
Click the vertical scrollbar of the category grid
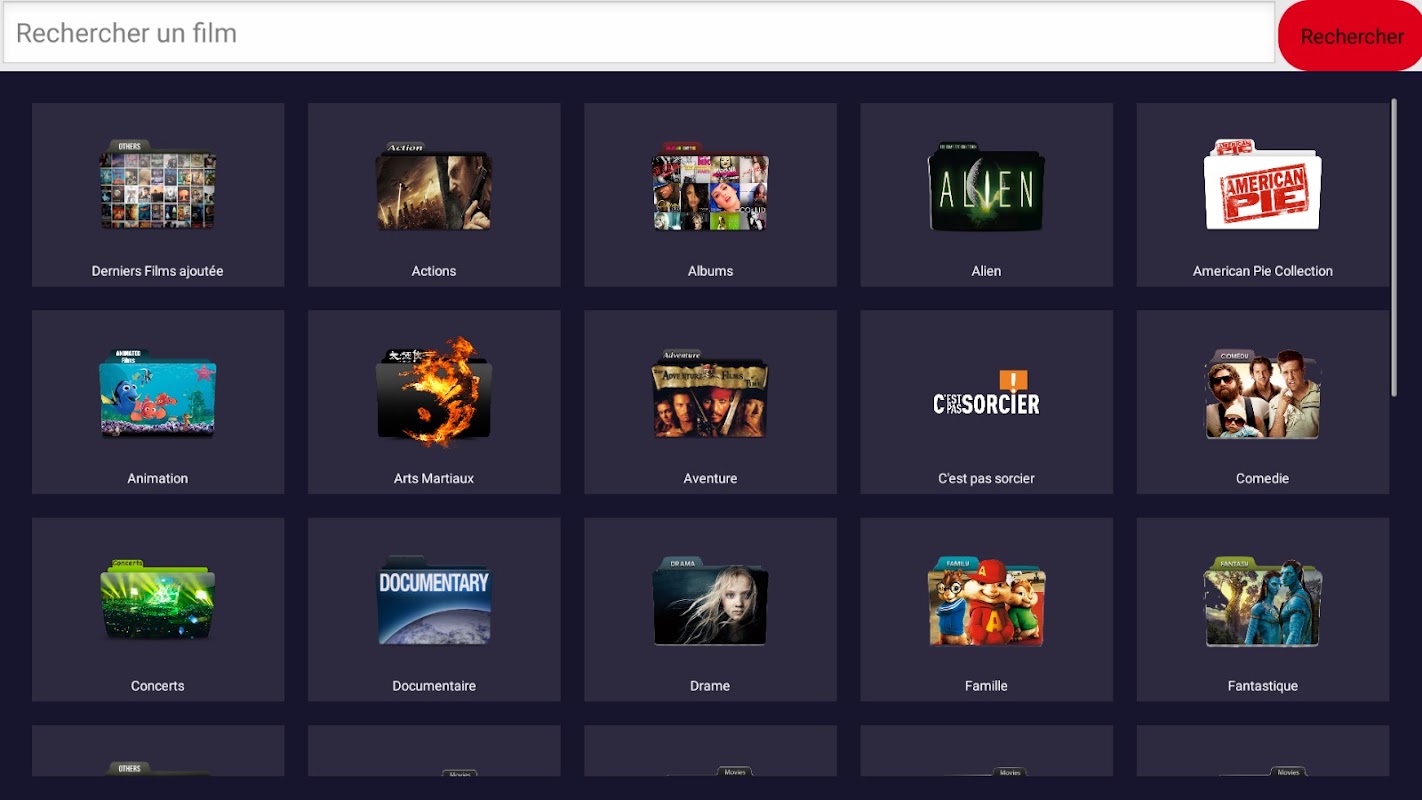(1394, 247)
